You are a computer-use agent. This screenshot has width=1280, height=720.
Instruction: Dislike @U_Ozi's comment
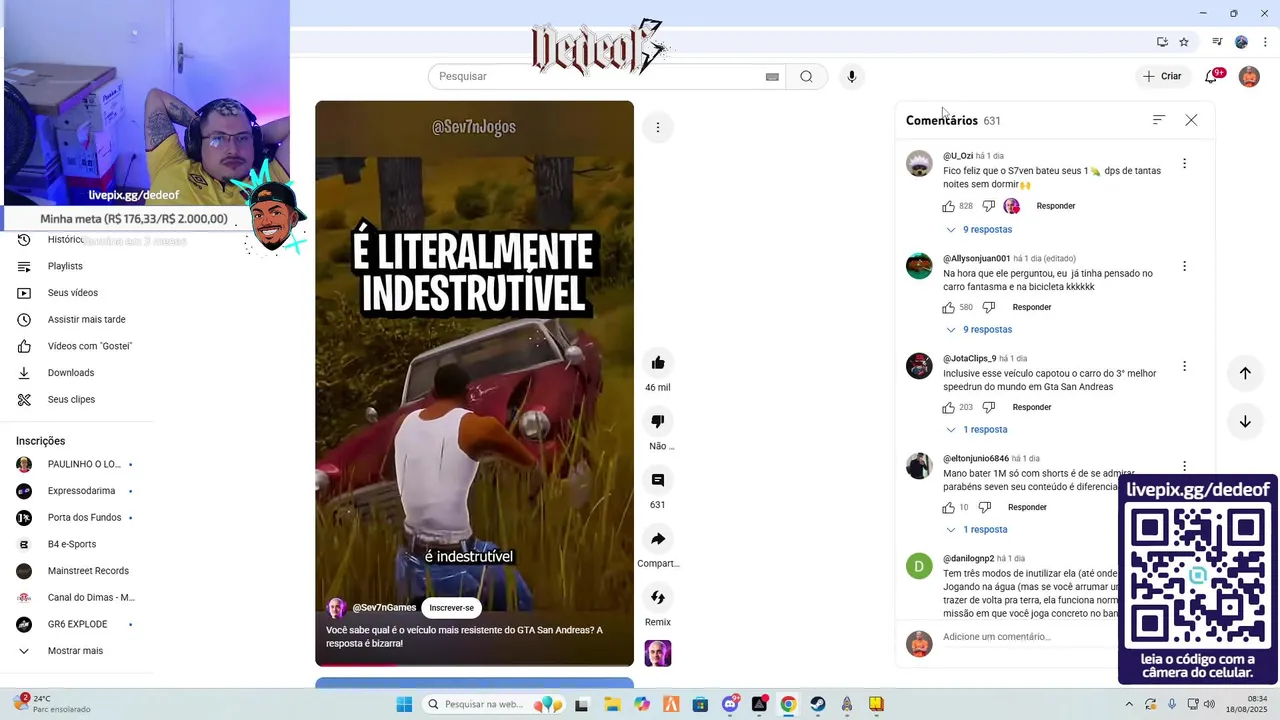pos(988,206)
